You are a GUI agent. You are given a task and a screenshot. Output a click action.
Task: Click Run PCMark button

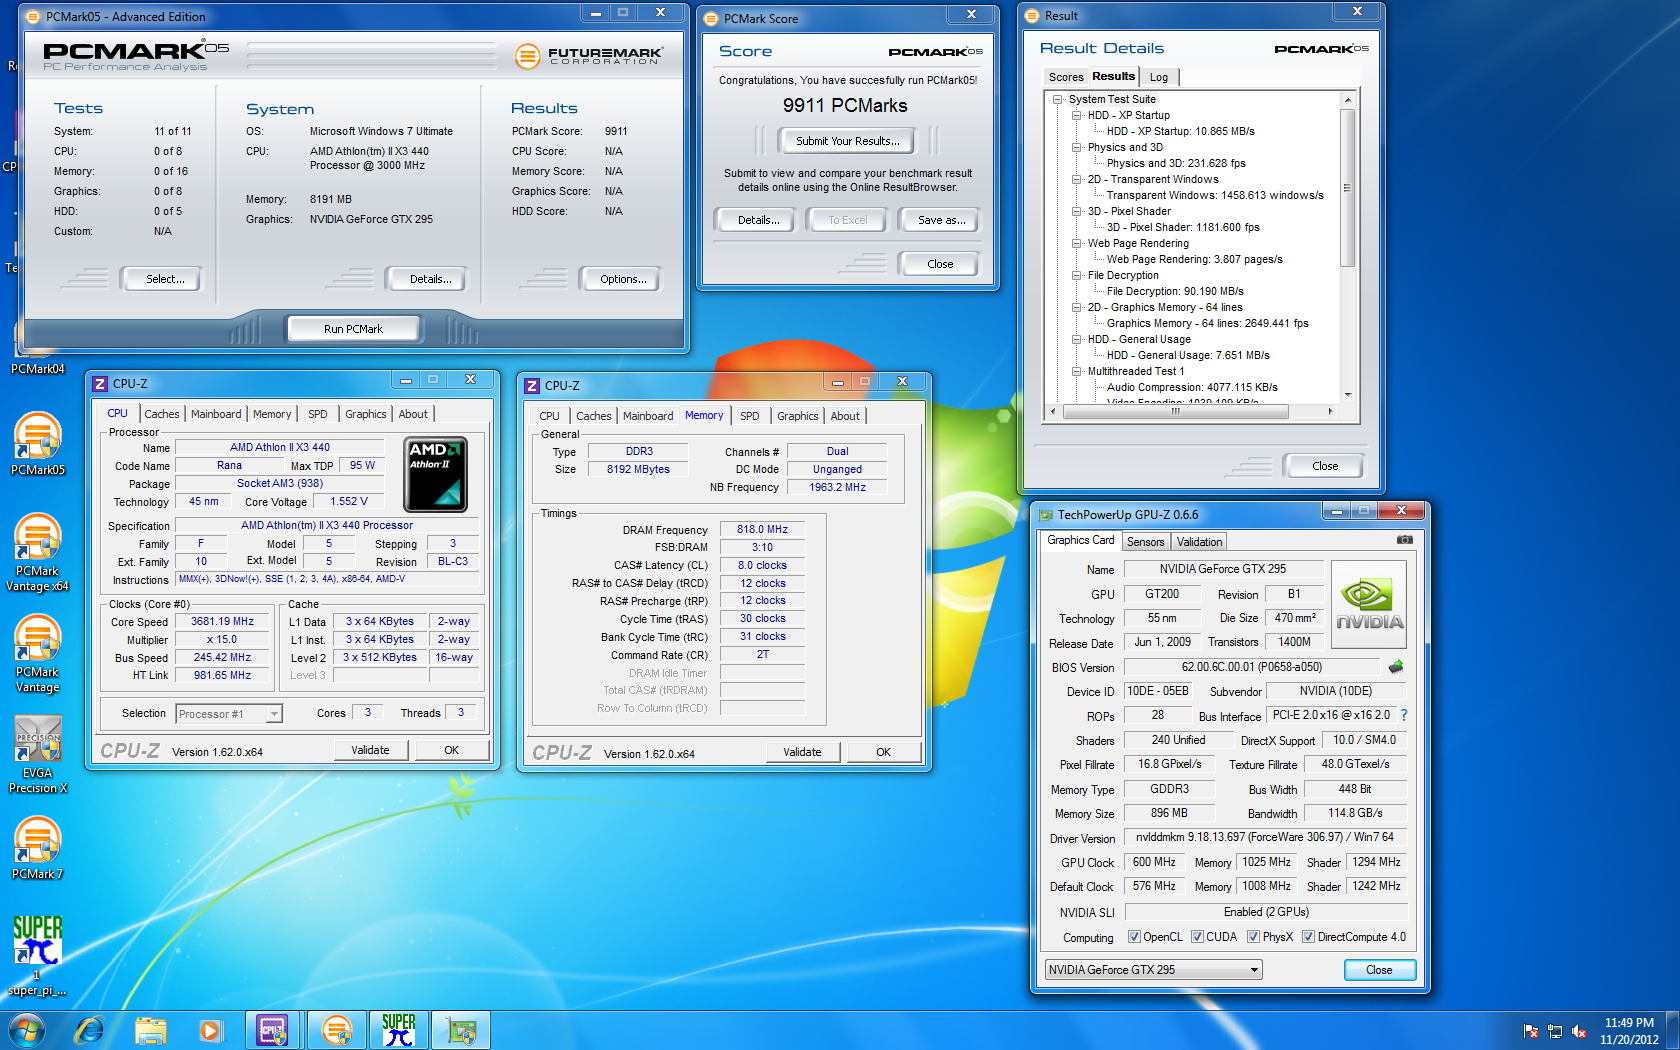pyautogui.click(x=353, y=329)
